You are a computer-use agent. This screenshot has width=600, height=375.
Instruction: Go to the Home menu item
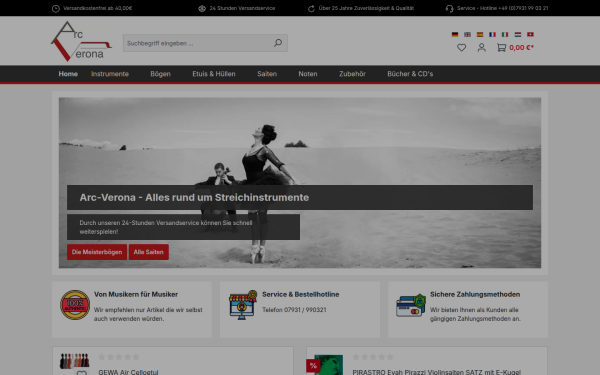tap(68, 74)
